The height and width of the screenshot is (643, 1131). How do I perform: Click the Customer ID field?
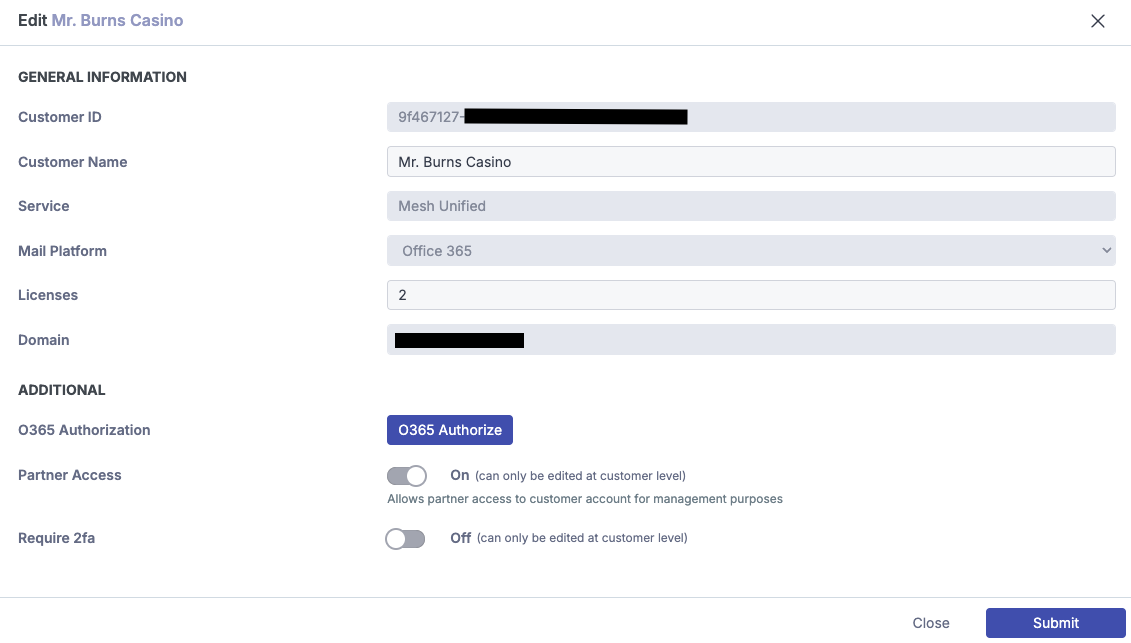click(x=751, y=116)
